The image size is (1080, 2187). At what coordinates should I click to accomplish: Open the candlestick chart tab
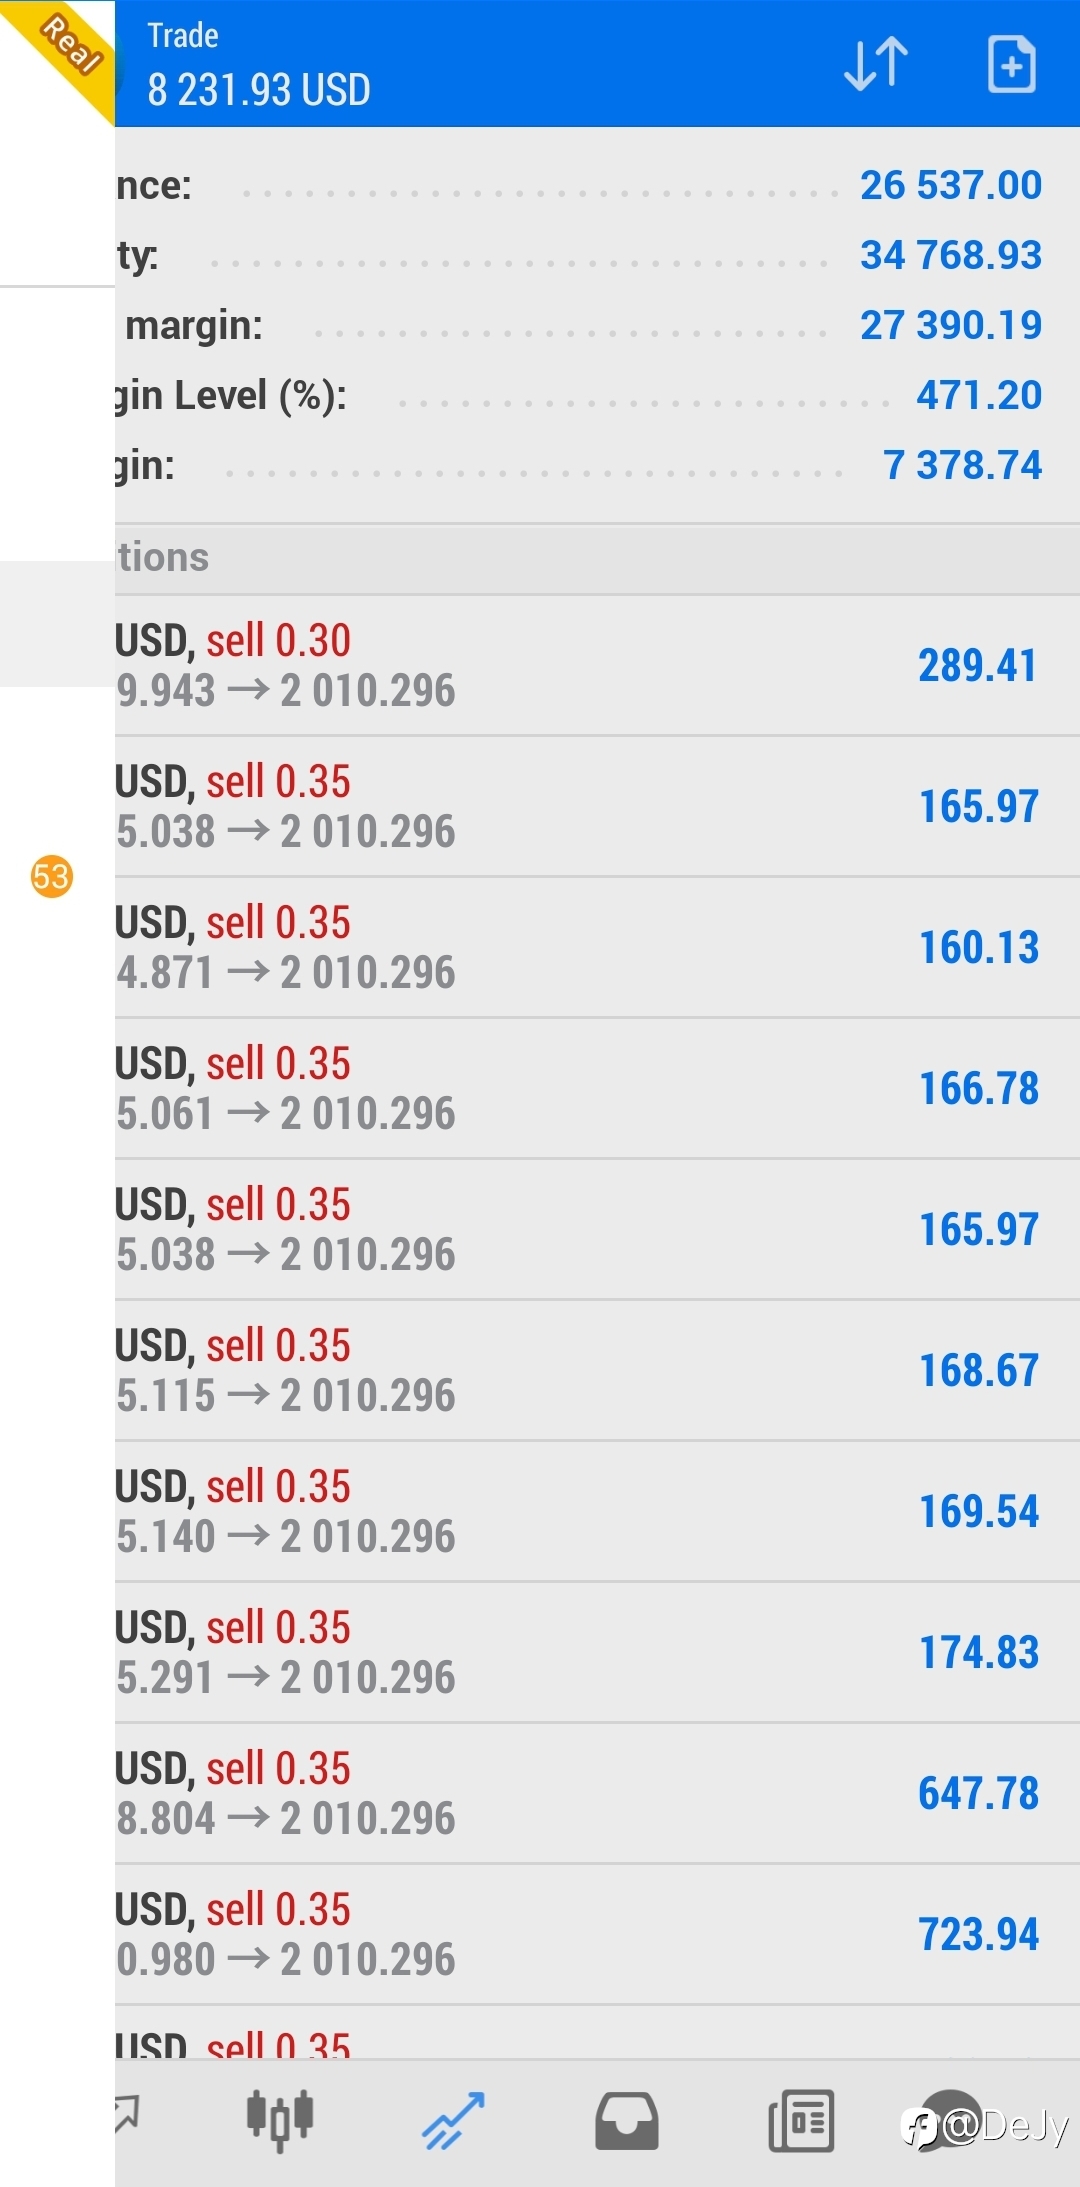[x=280, y=2120]
